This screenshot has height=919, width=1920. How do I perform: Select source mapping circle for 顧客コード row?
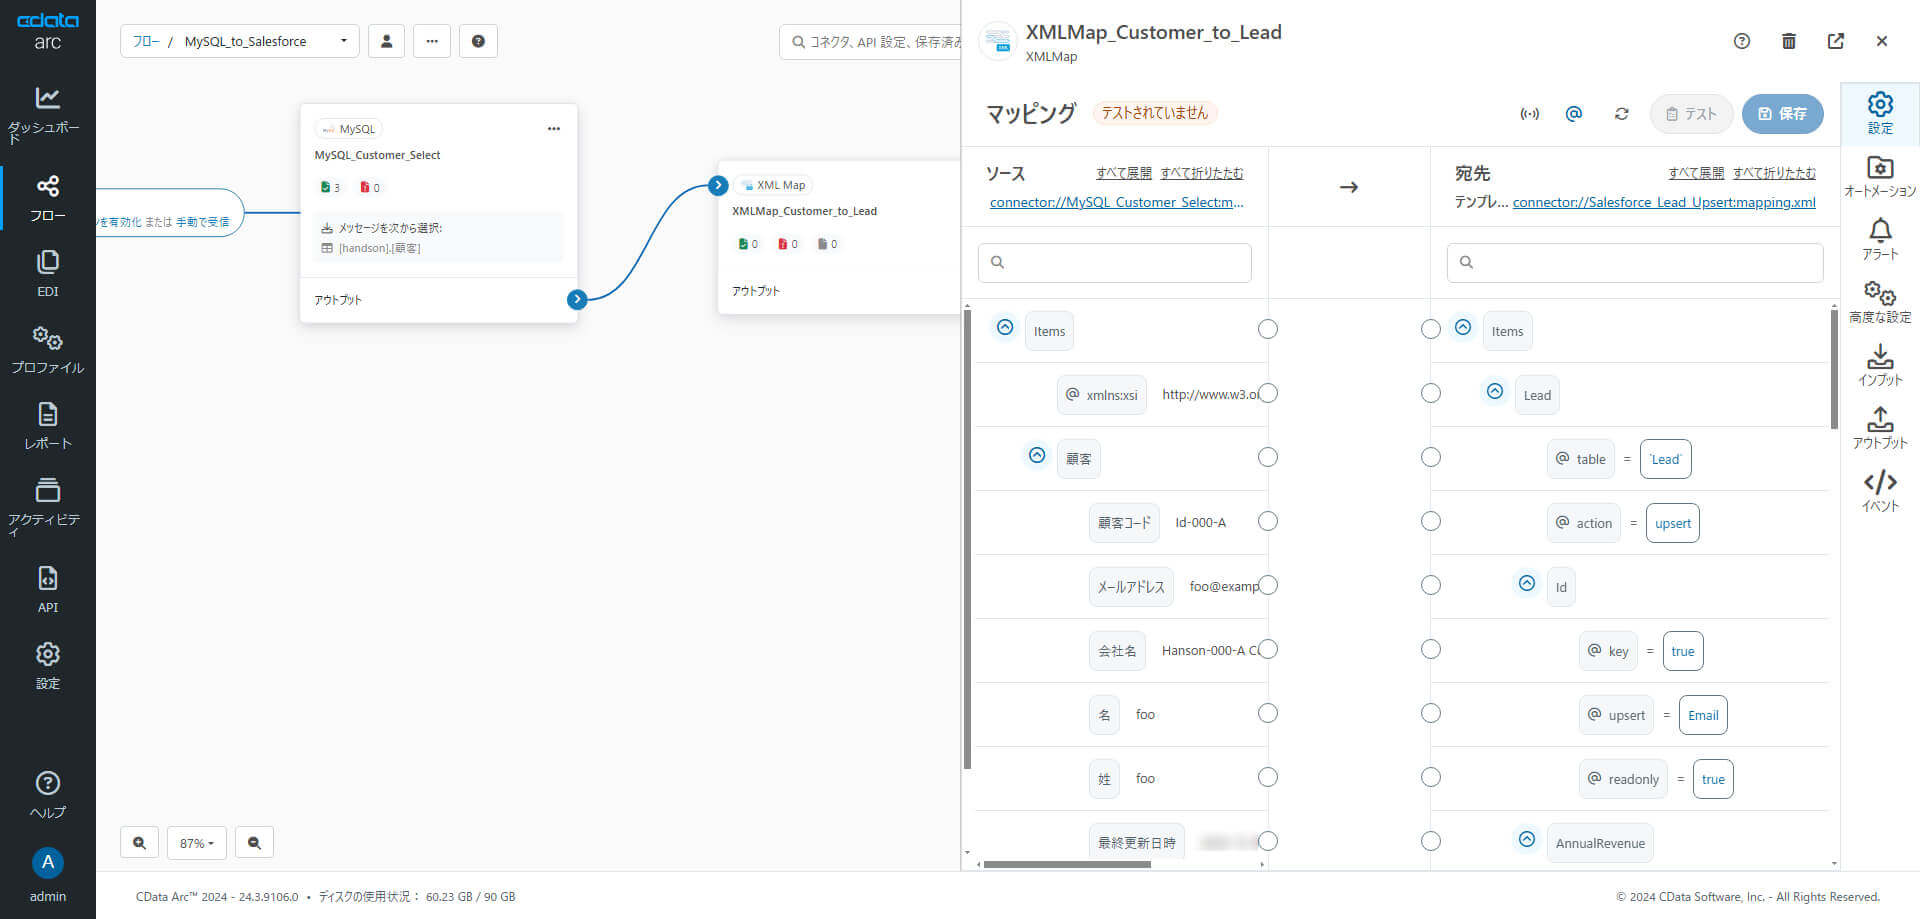[1268, 521]
